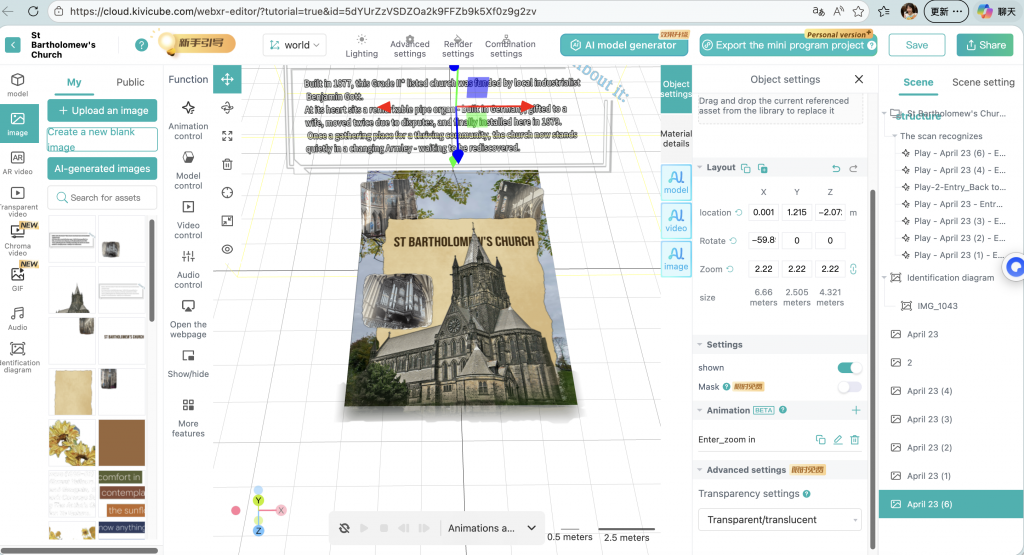Click the delete trash icon in function toolbar
Image resolution: width=1024 pixels, height=555 pixels.
point(227,165)
